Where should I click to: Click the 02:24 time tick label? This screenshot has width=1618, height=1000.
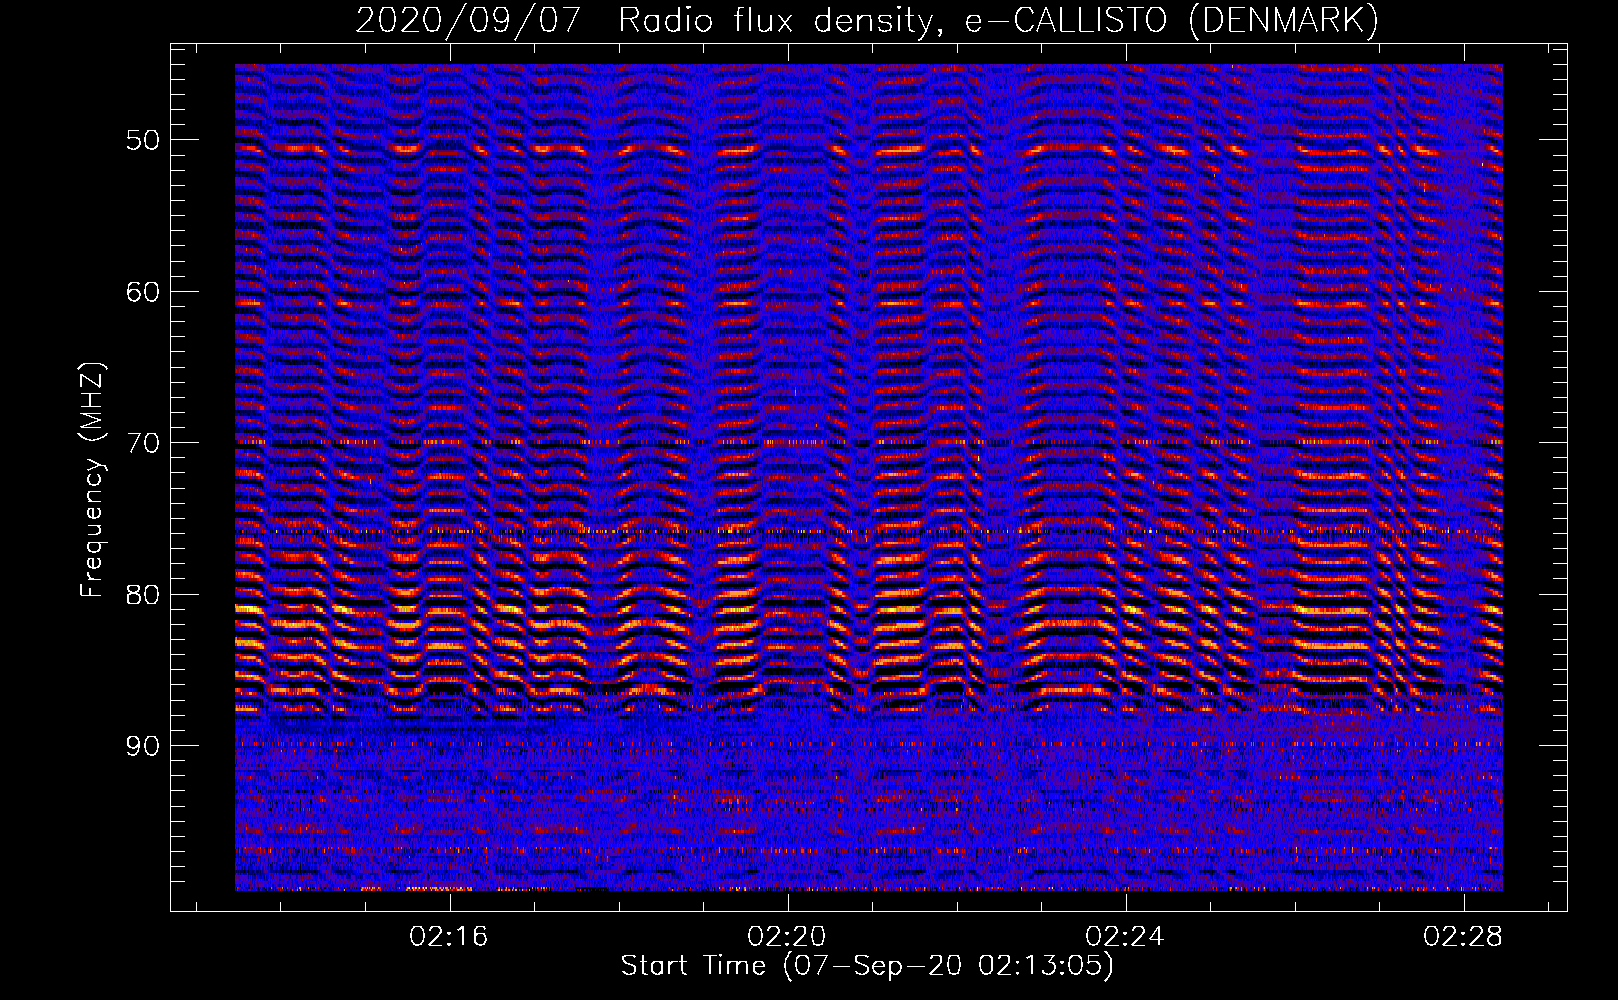pos(1125,936)
